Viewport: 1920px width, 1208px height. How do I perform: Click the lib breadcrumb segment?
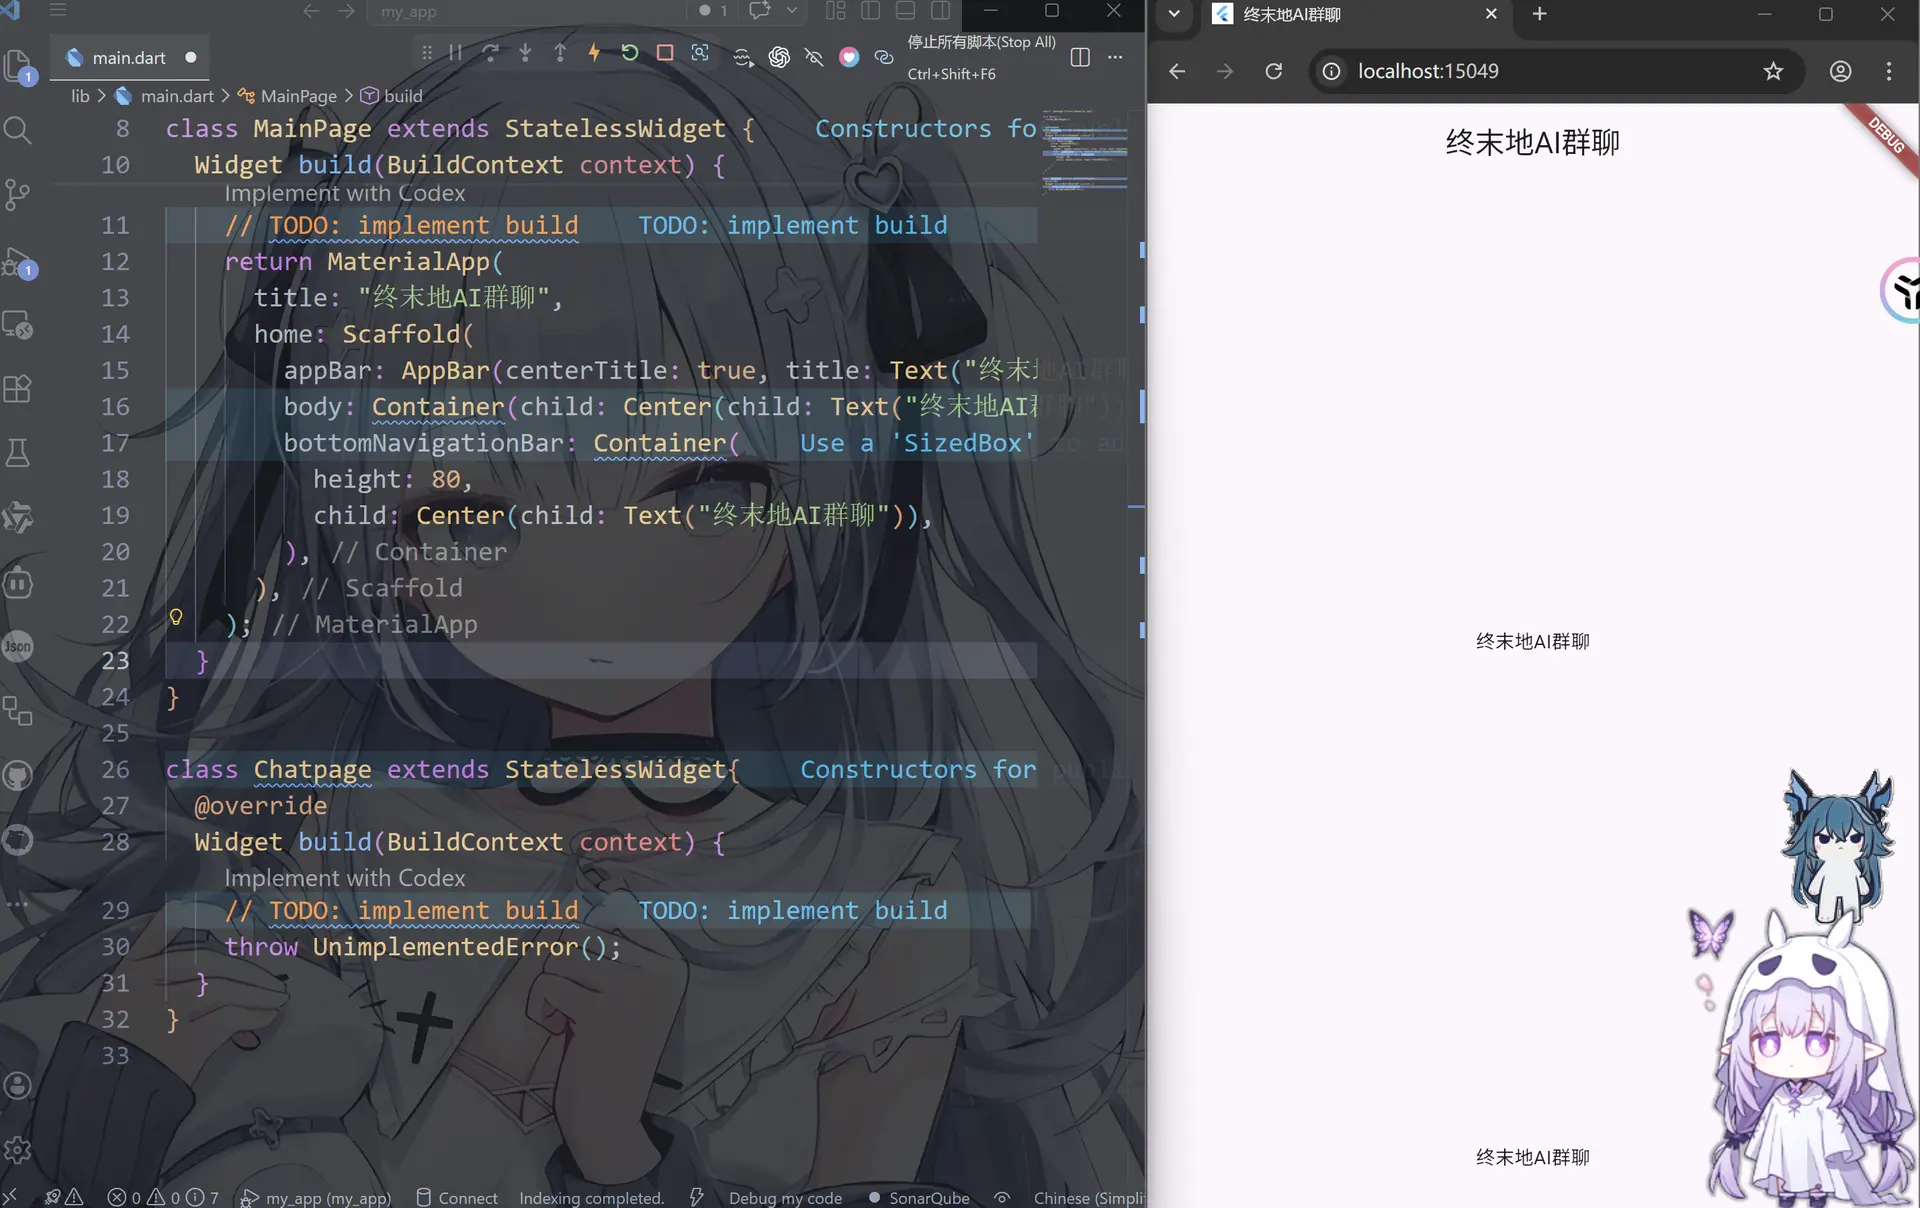click(x=80, y=96)
